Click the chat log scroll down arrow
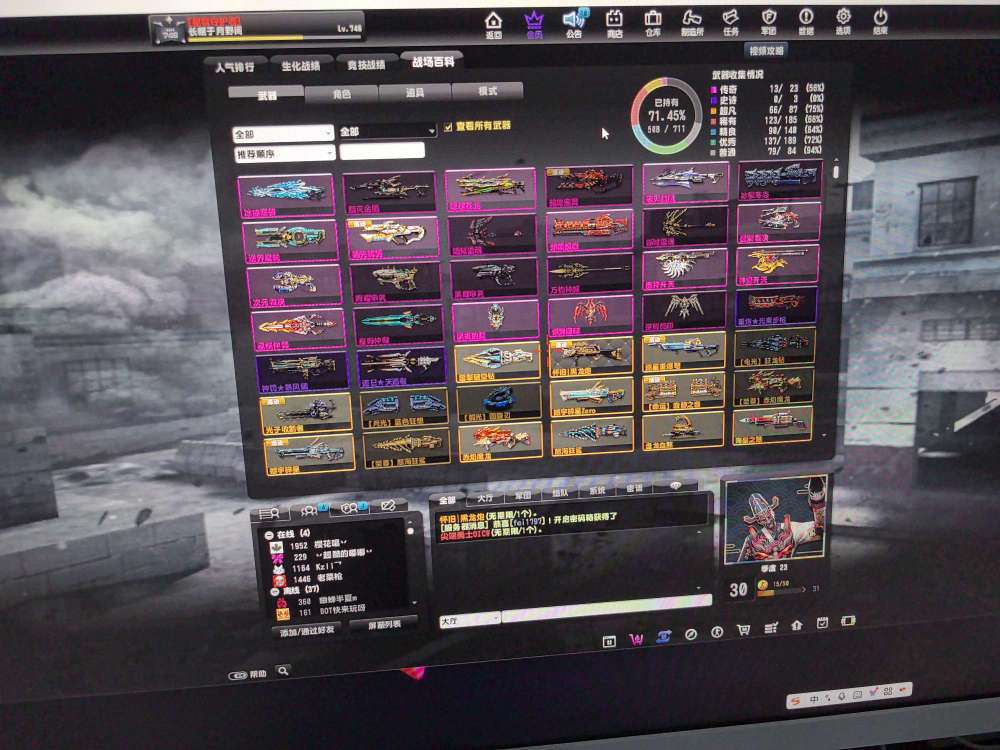This screenshot has height=750, width=1000. click(700, 589)
